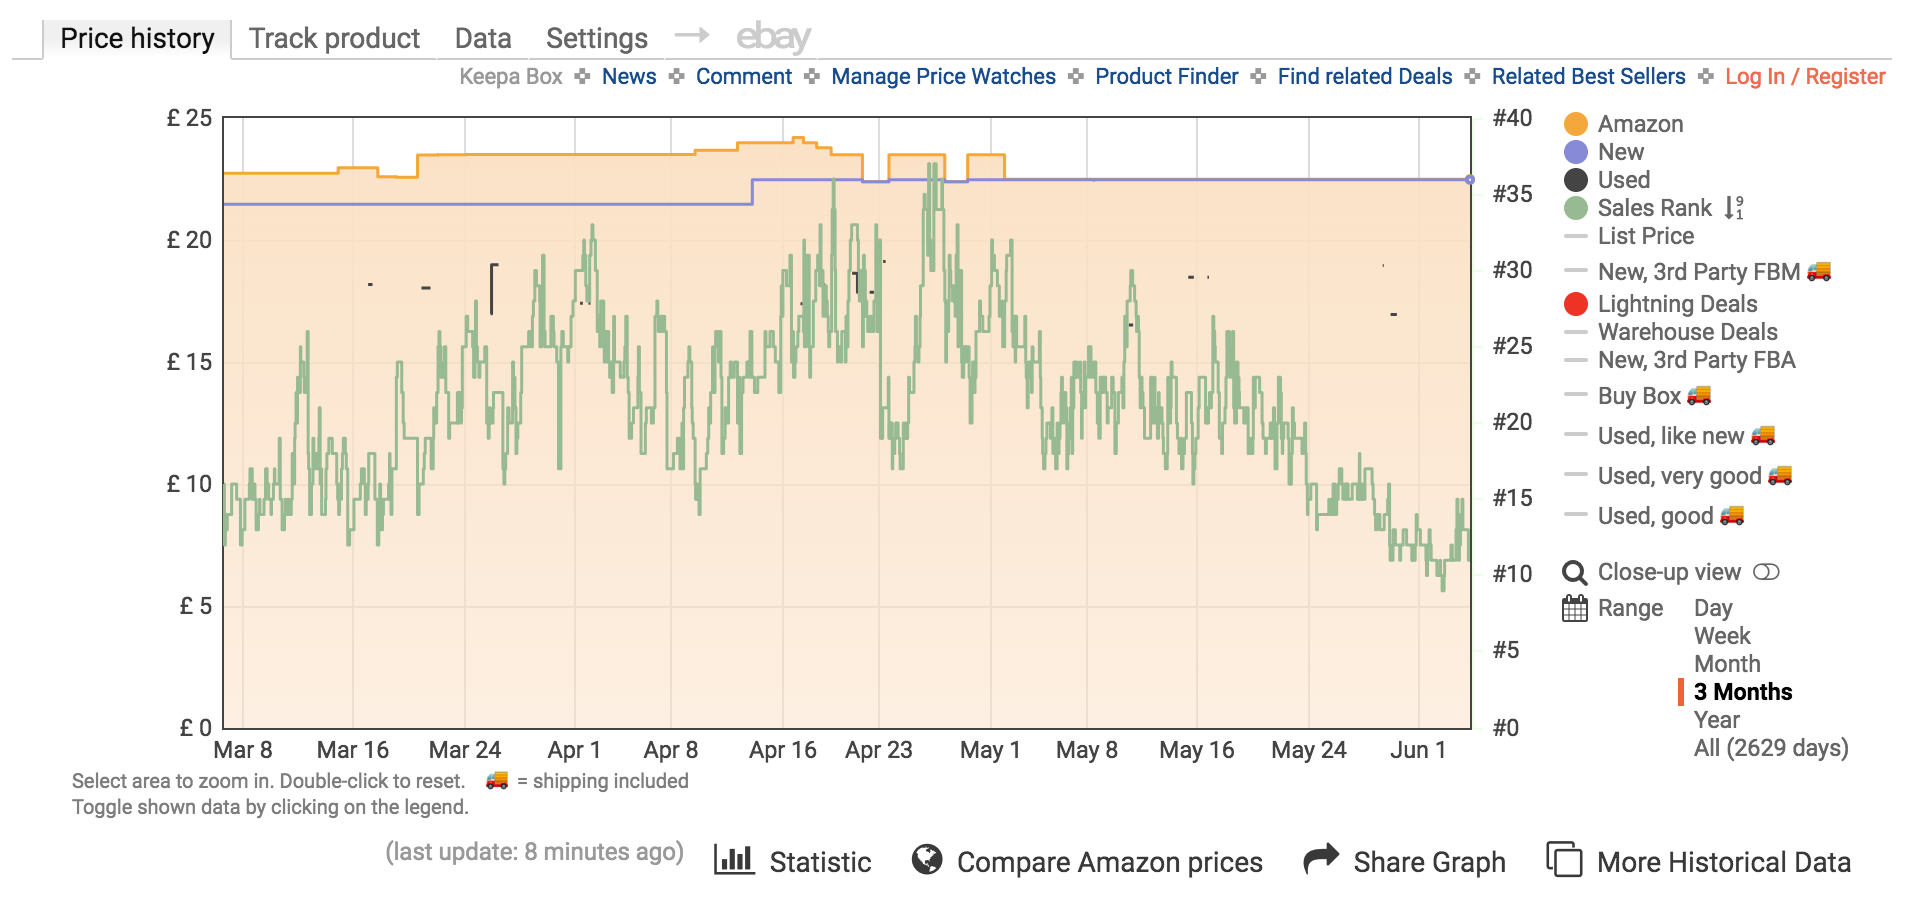Click the Close-up view magnifier icon

[x=1575, y=572]
